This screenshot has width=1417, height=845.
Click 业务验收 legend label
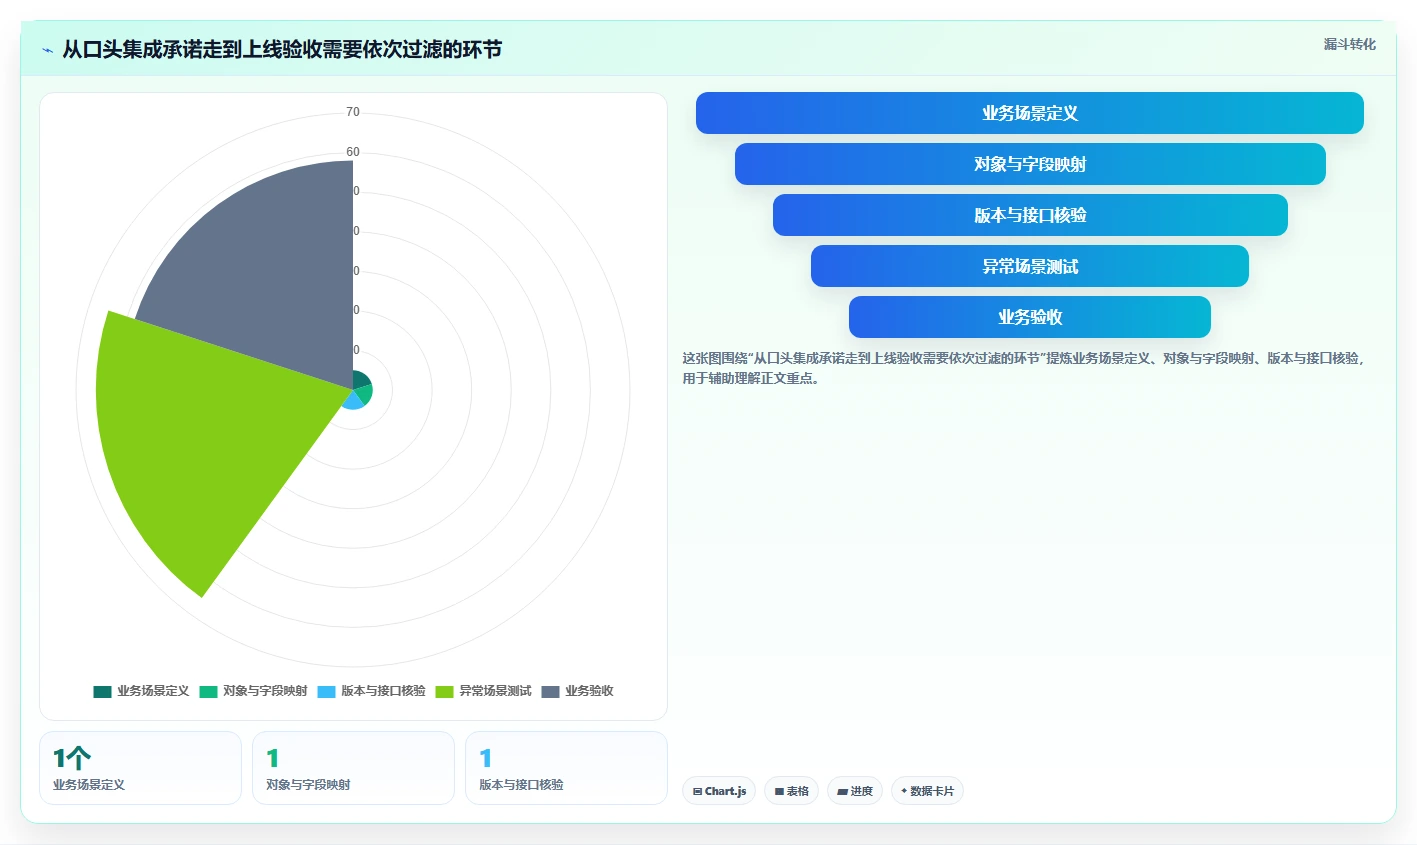point(589,691)
